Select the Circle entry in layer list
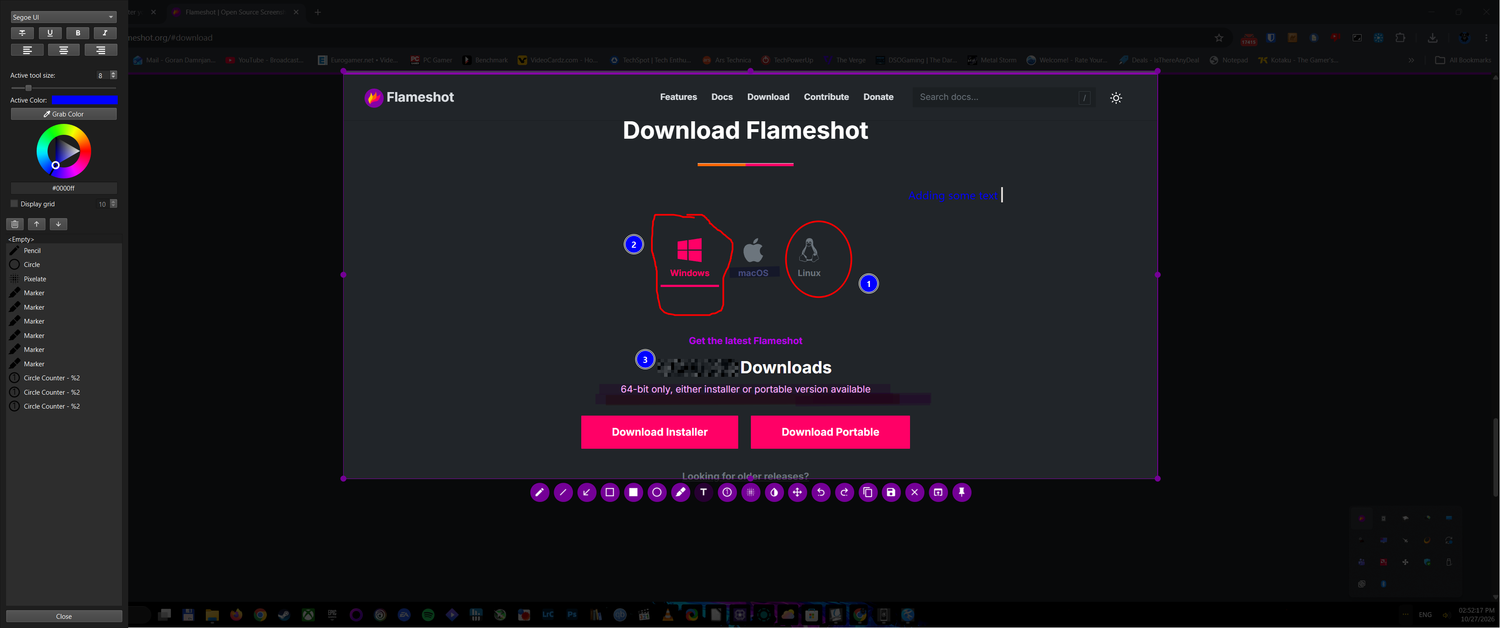Viewport: 1500px width, 628px height. tap(64, 265)
